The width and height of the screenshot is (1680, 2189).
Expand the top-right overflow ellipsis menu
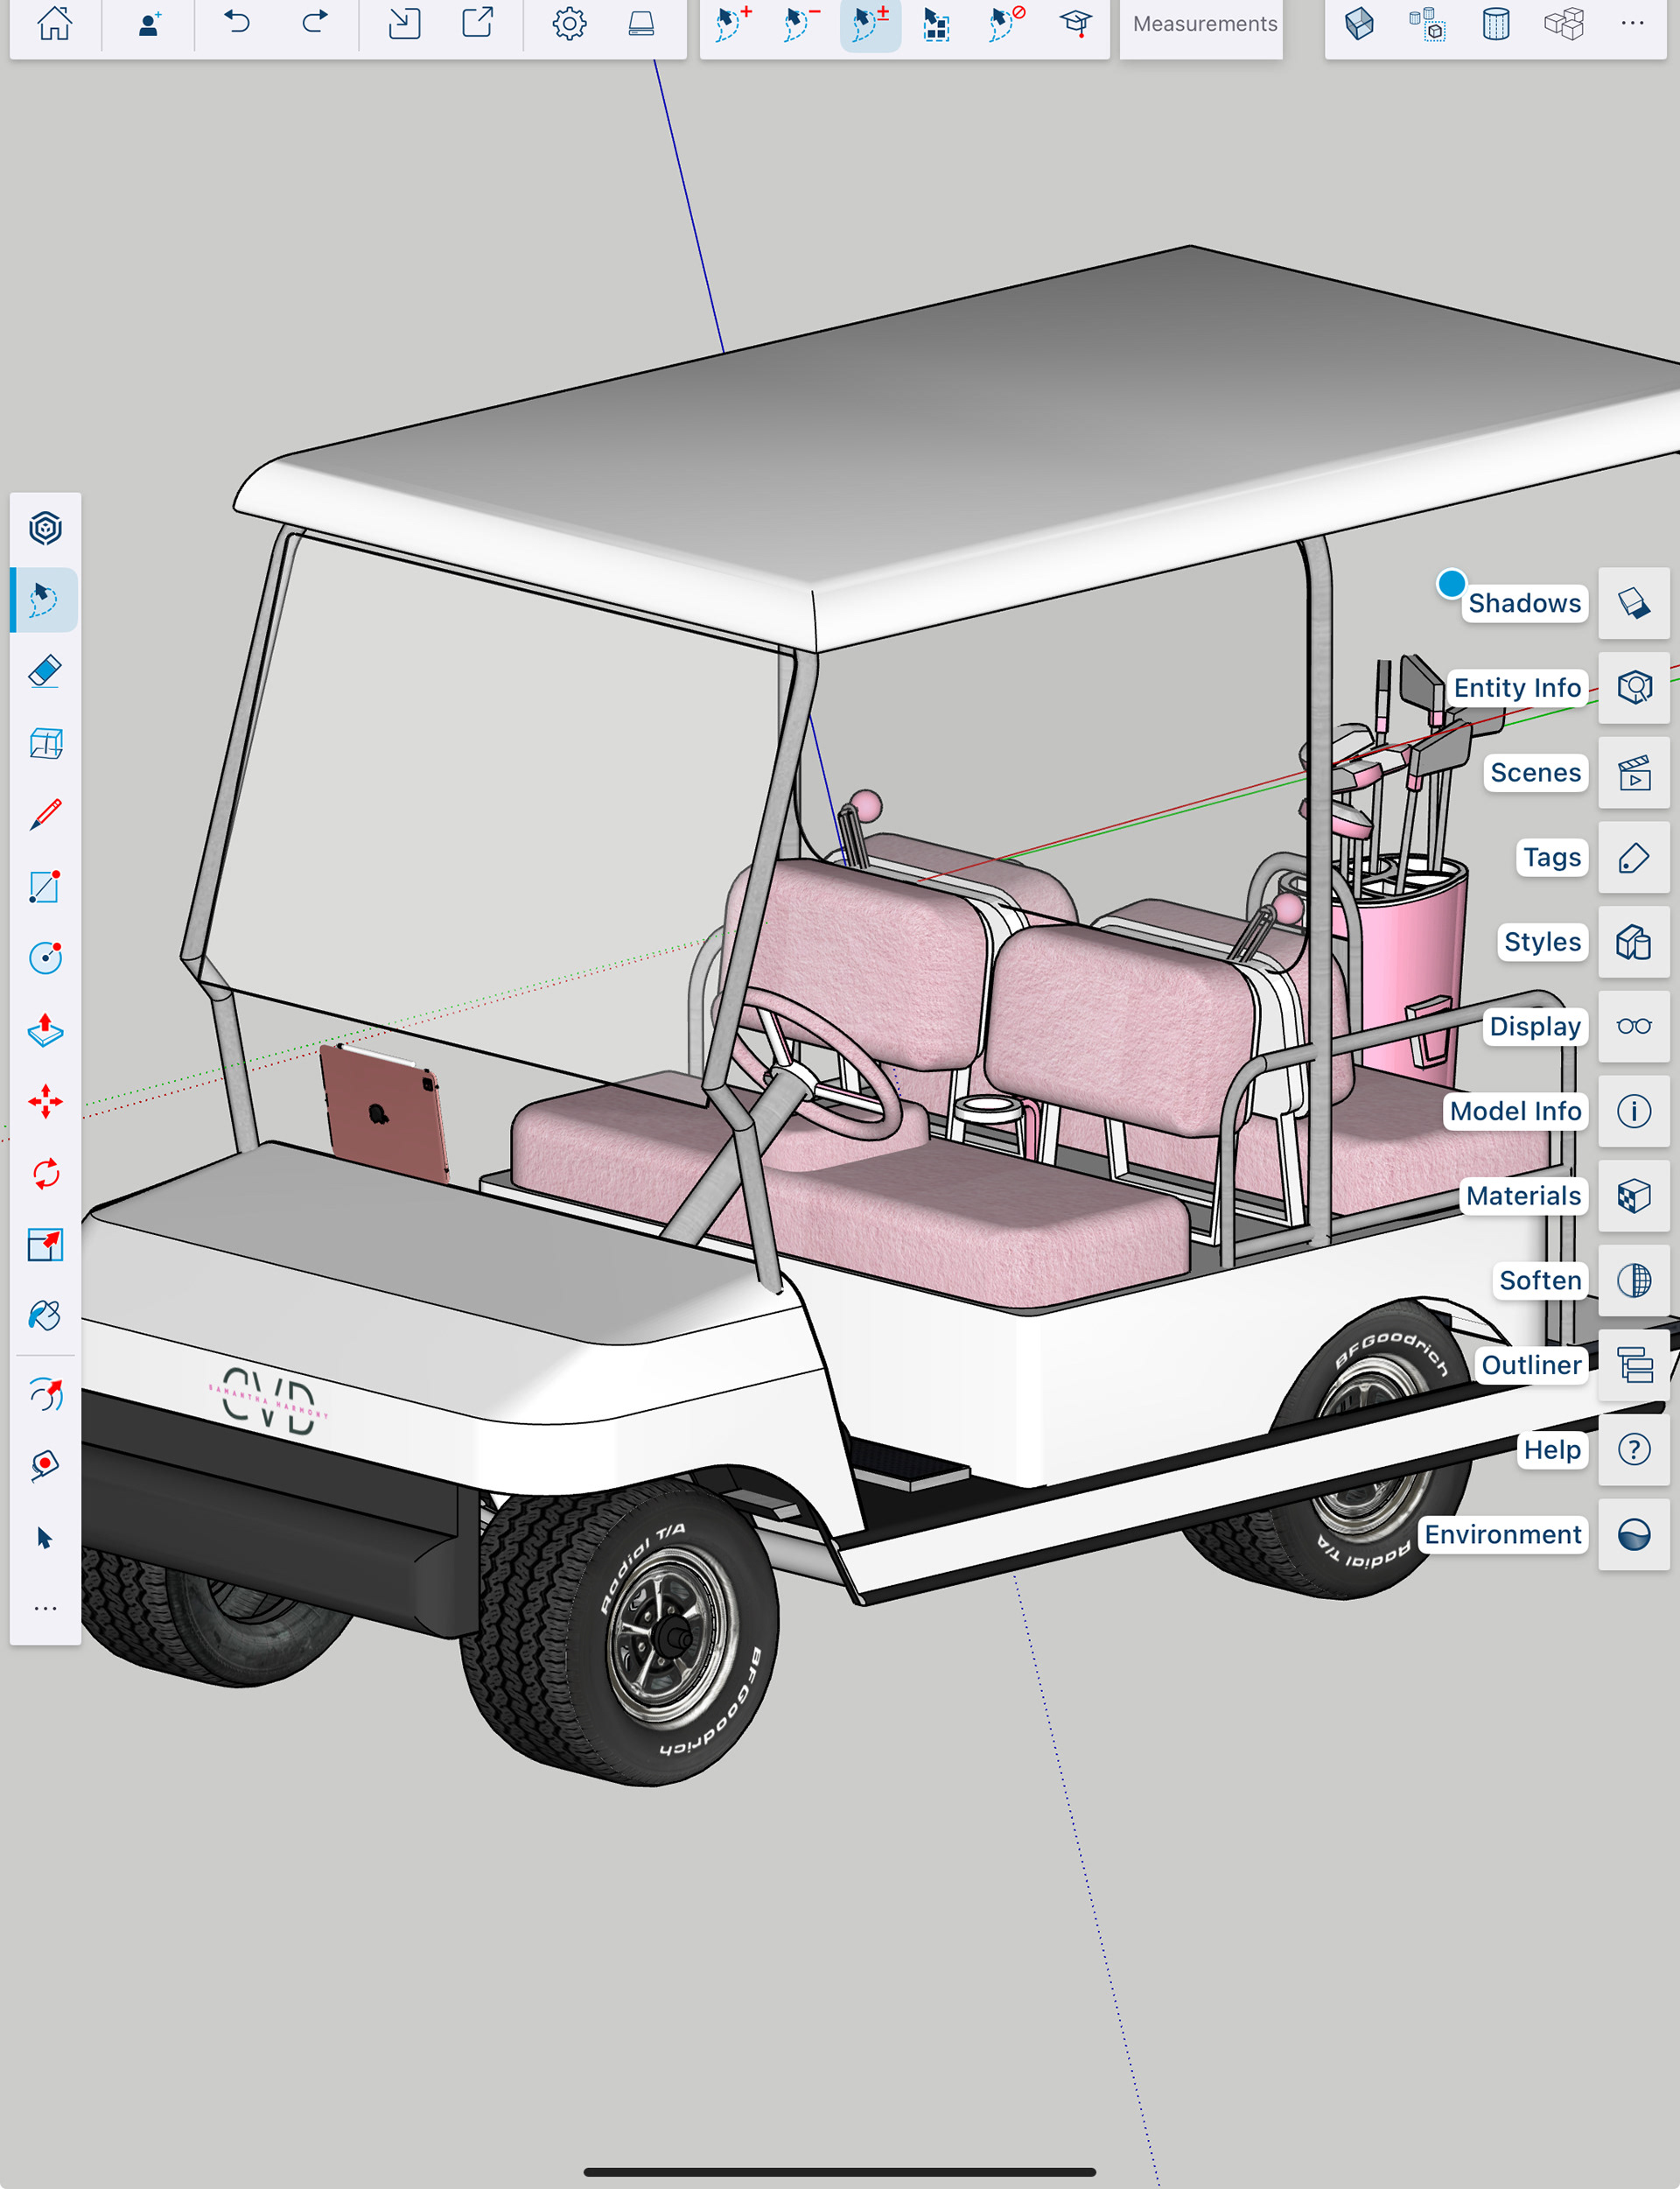pyautogui.click(x=1632, y=23)
